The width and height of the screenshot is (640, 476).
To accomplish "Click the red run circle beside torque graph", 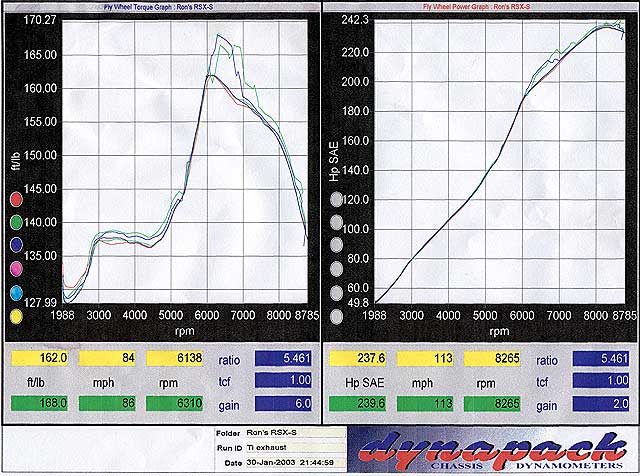I will tap(17, 198).
